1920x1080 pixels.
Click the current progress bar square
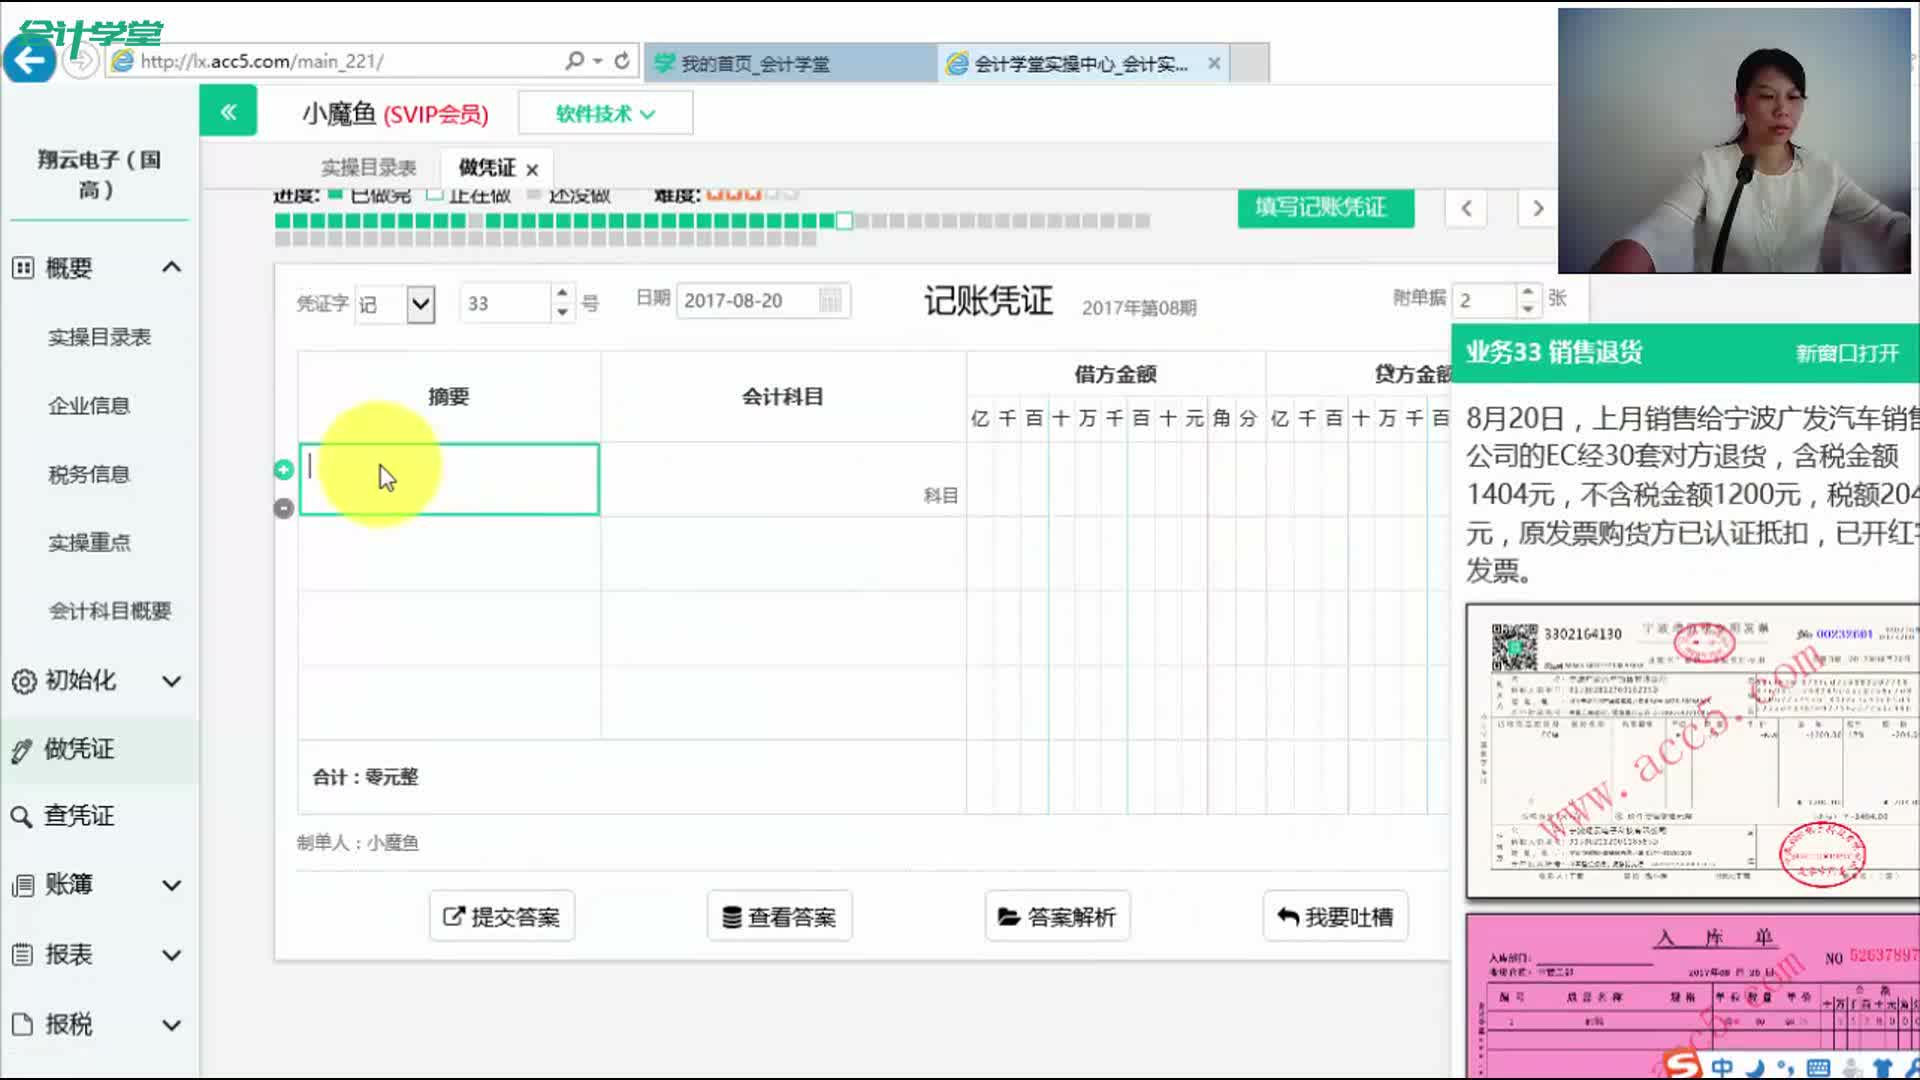click(844, 221)
